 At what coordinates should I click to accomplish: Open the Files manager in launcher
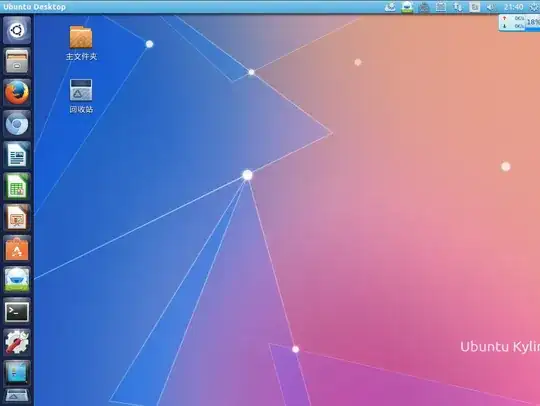click(17, 61)
